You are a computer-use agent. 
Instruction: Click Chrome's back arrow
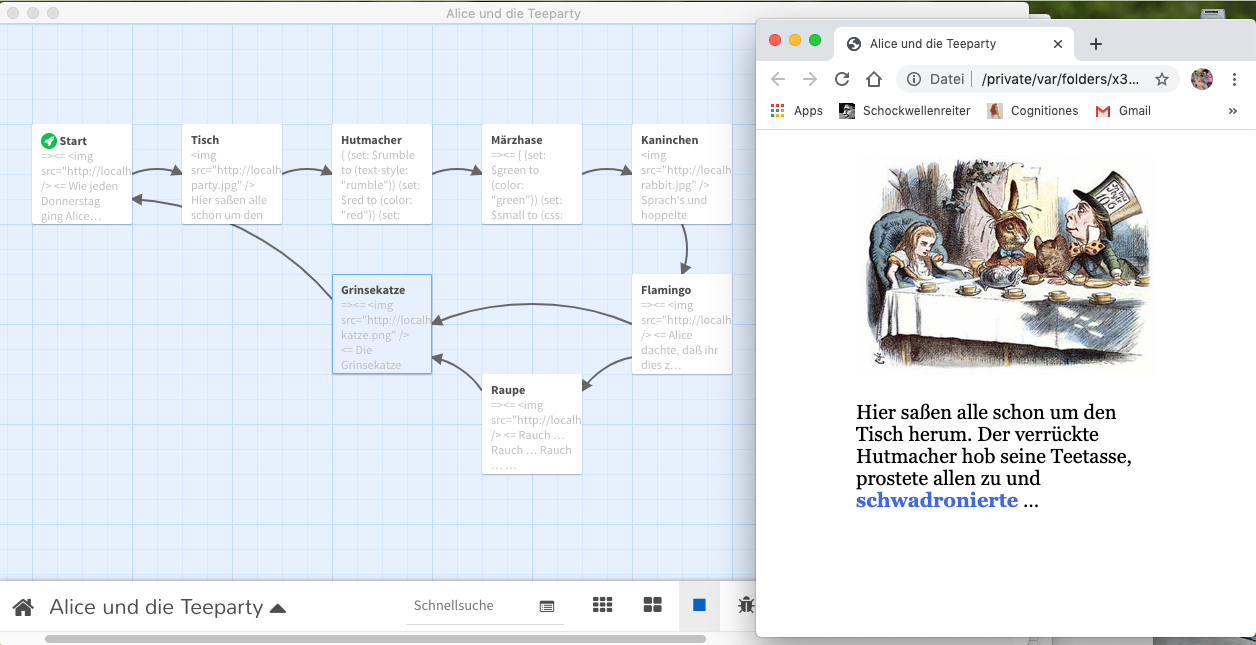point(778,79)
